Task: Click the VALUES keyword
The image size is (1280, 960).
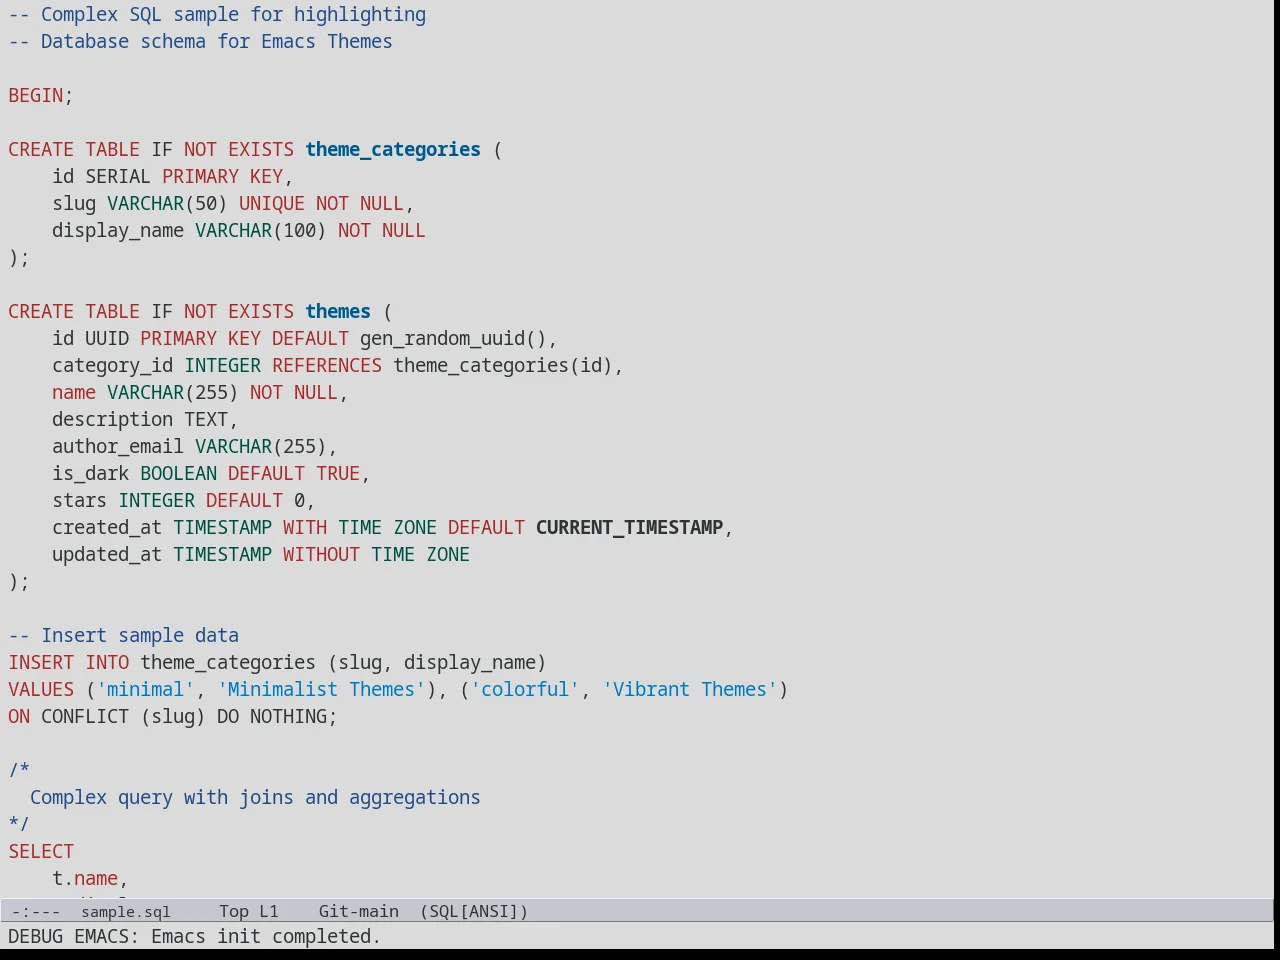Action: [x=41, y=690]
